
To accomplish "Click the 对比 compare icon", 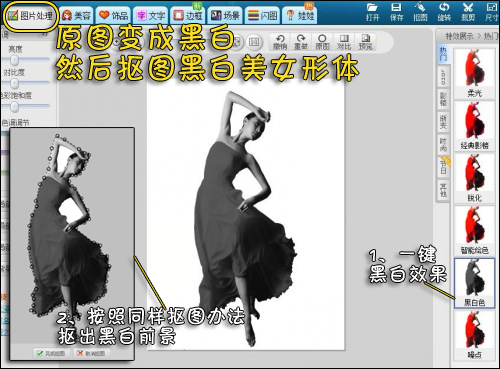I will 344,42.
